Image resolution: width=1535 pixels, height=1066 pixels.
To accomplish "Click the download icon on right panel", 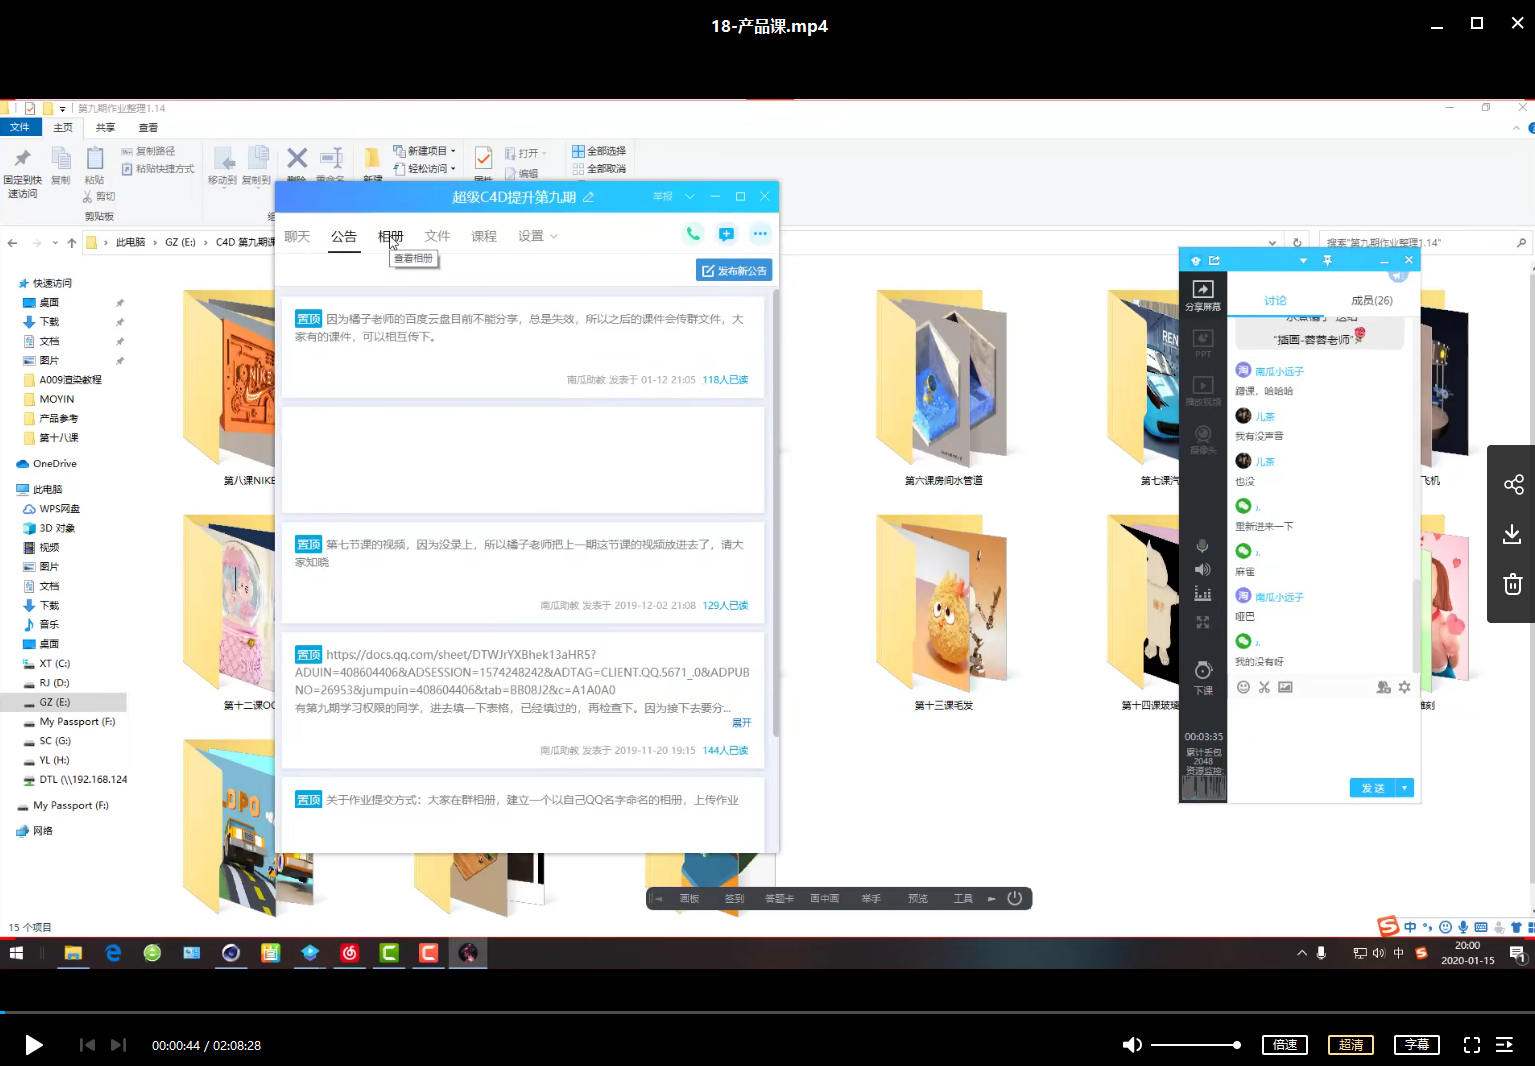I will point(1512,534).
